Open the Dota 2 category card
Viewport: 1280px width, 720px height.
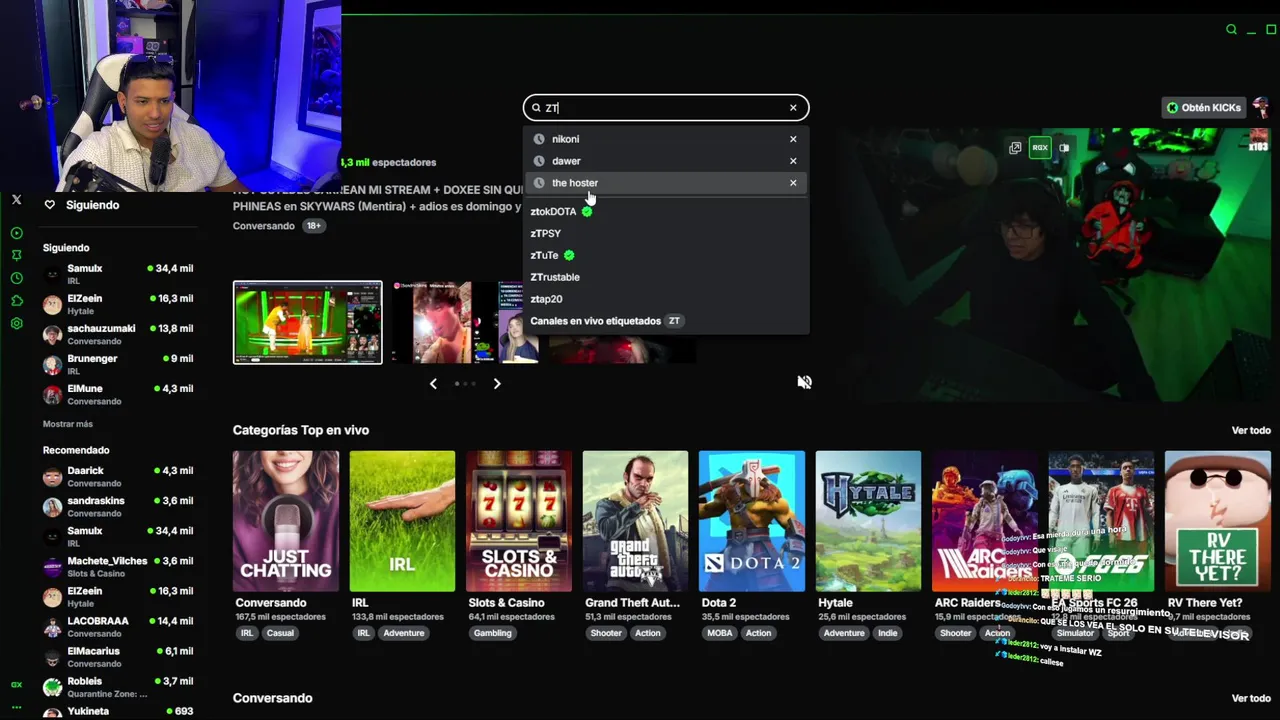click(x=752, y=521)
